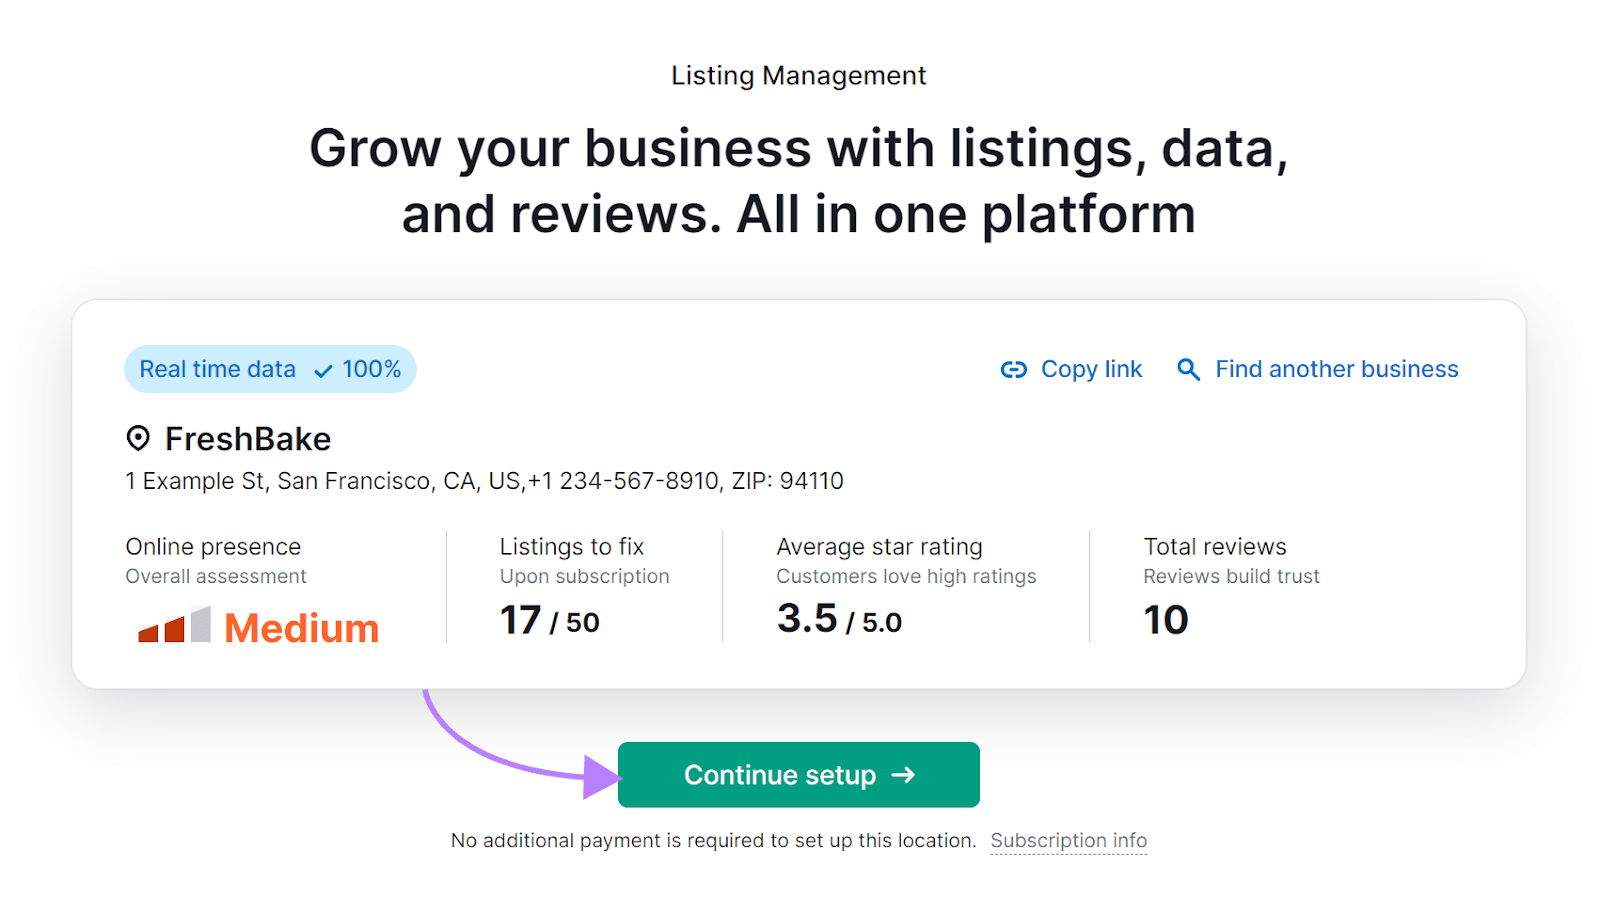Click the 17 / 50 listings value
This screenshot has width=1600, height=914.
549,620
